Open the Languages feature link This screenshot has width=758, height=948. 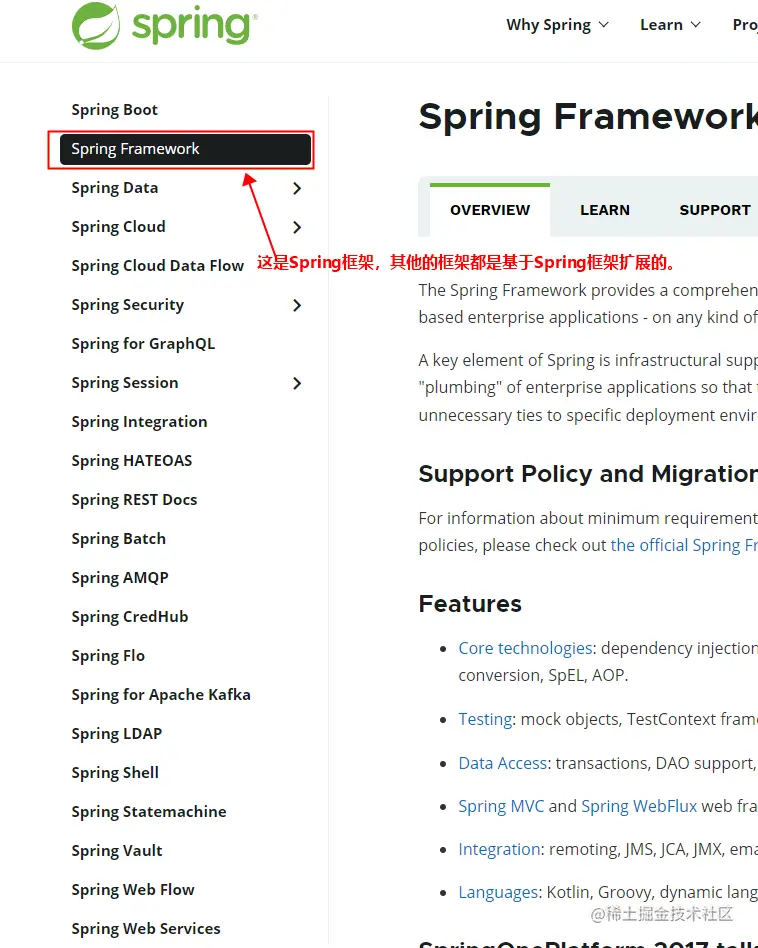[x=498, y=892]
